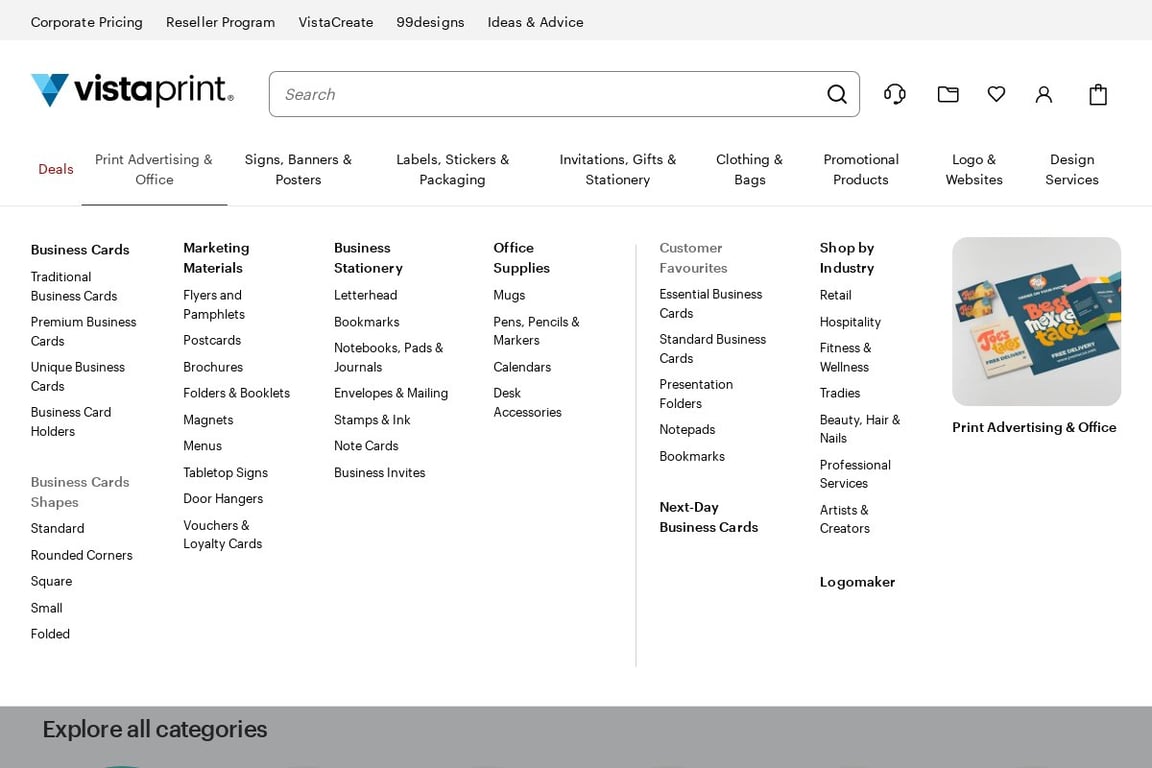This screenshot has width=1152, height=768.
Task: Open Magnets link
Action: point(208,420)
